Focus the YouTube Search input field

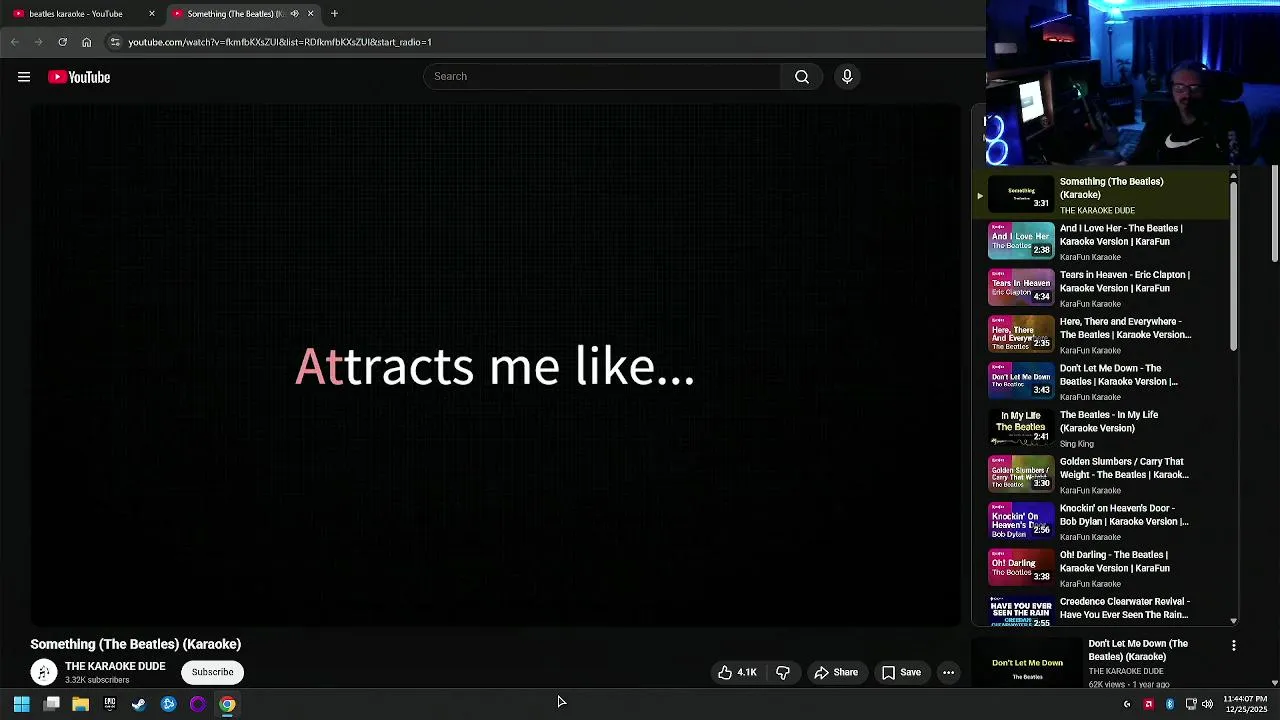point(602,77)
